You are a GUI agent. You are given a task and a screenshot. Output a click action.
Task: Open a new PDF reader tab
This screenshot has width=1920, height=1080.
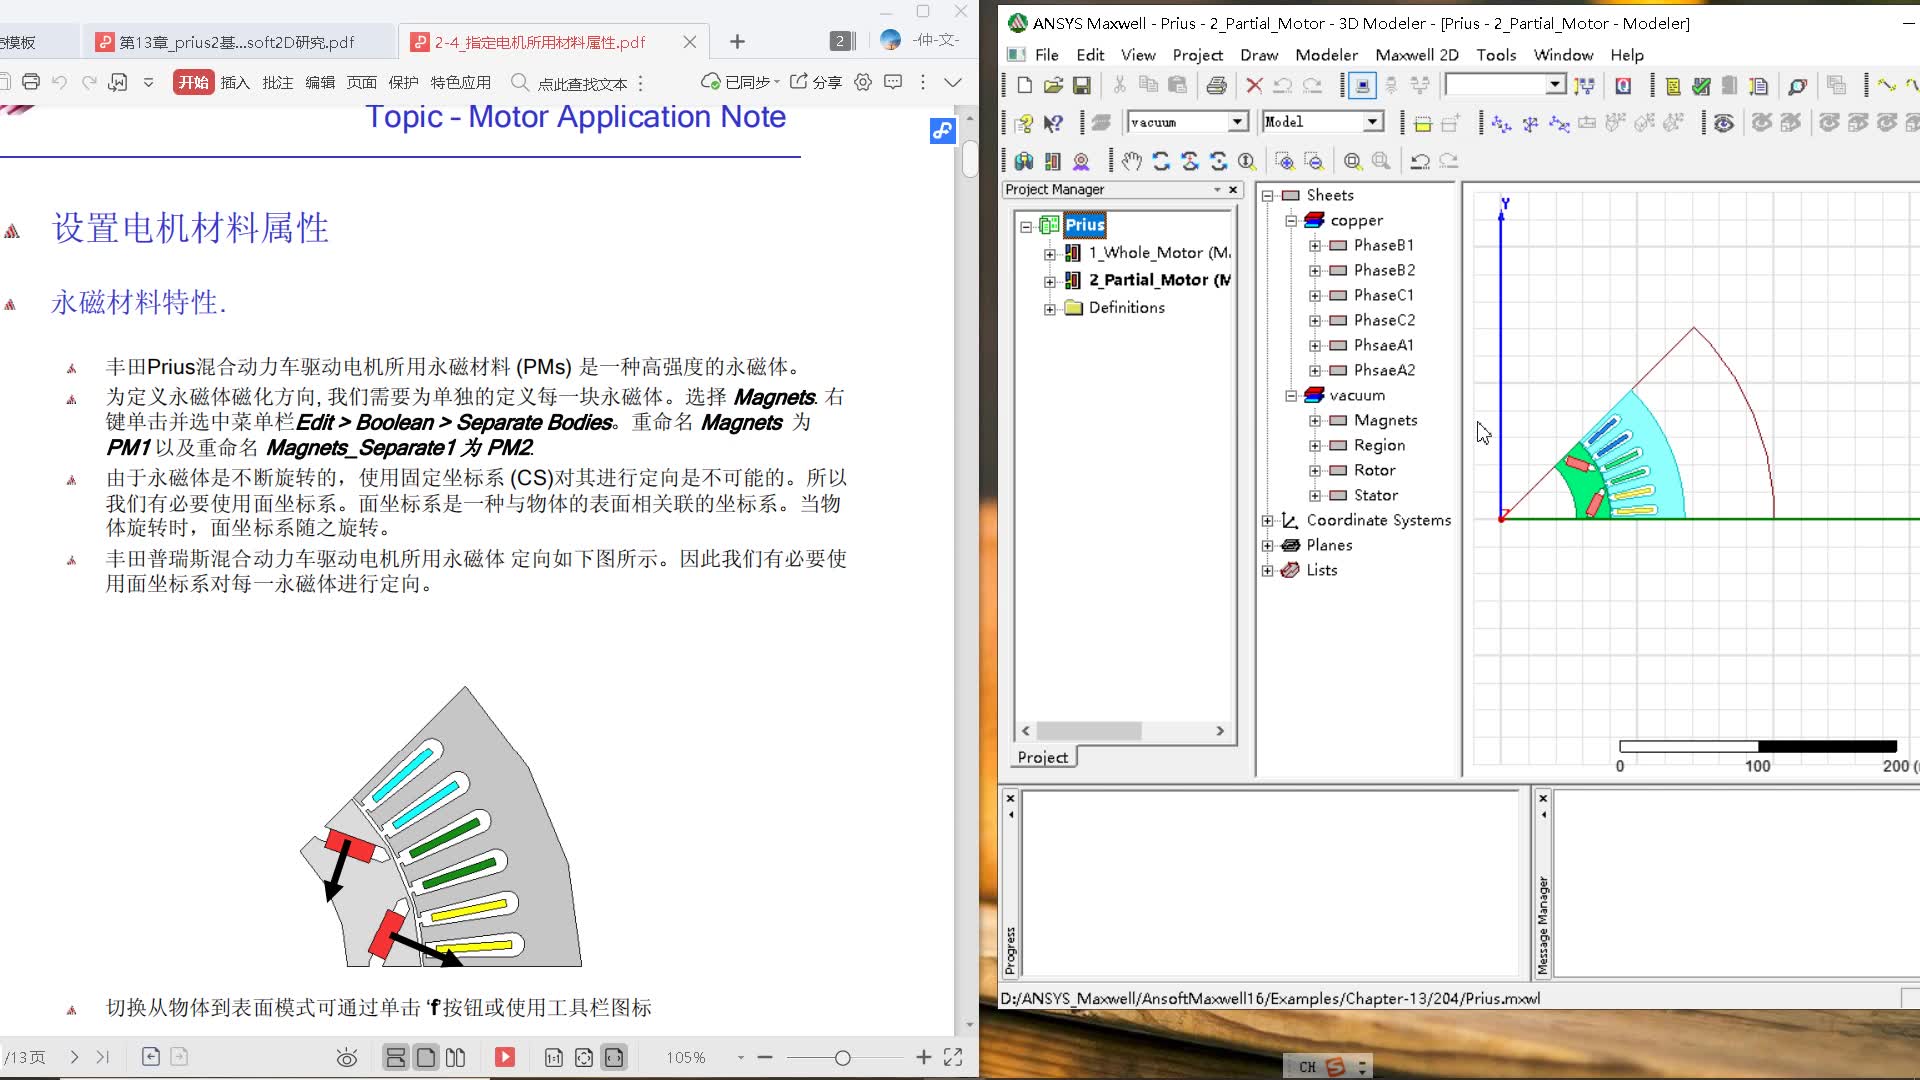tap(737, 41)
